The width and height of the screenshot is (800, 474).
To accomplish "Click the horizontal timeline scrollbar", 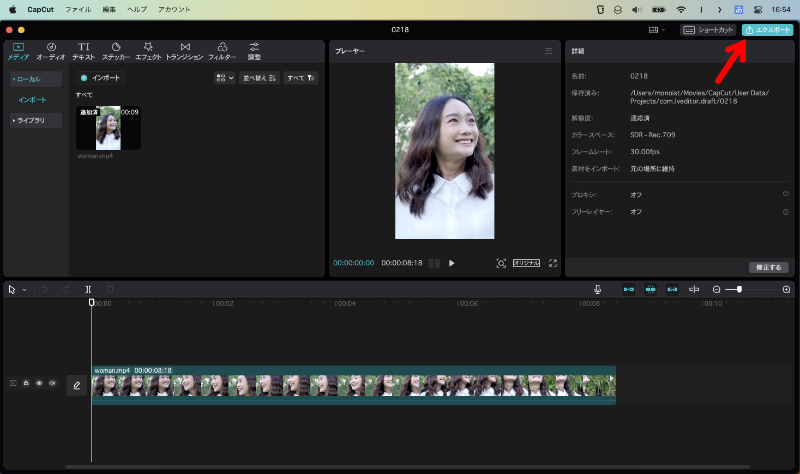I will pyautogui.click(x=408, y=467).
